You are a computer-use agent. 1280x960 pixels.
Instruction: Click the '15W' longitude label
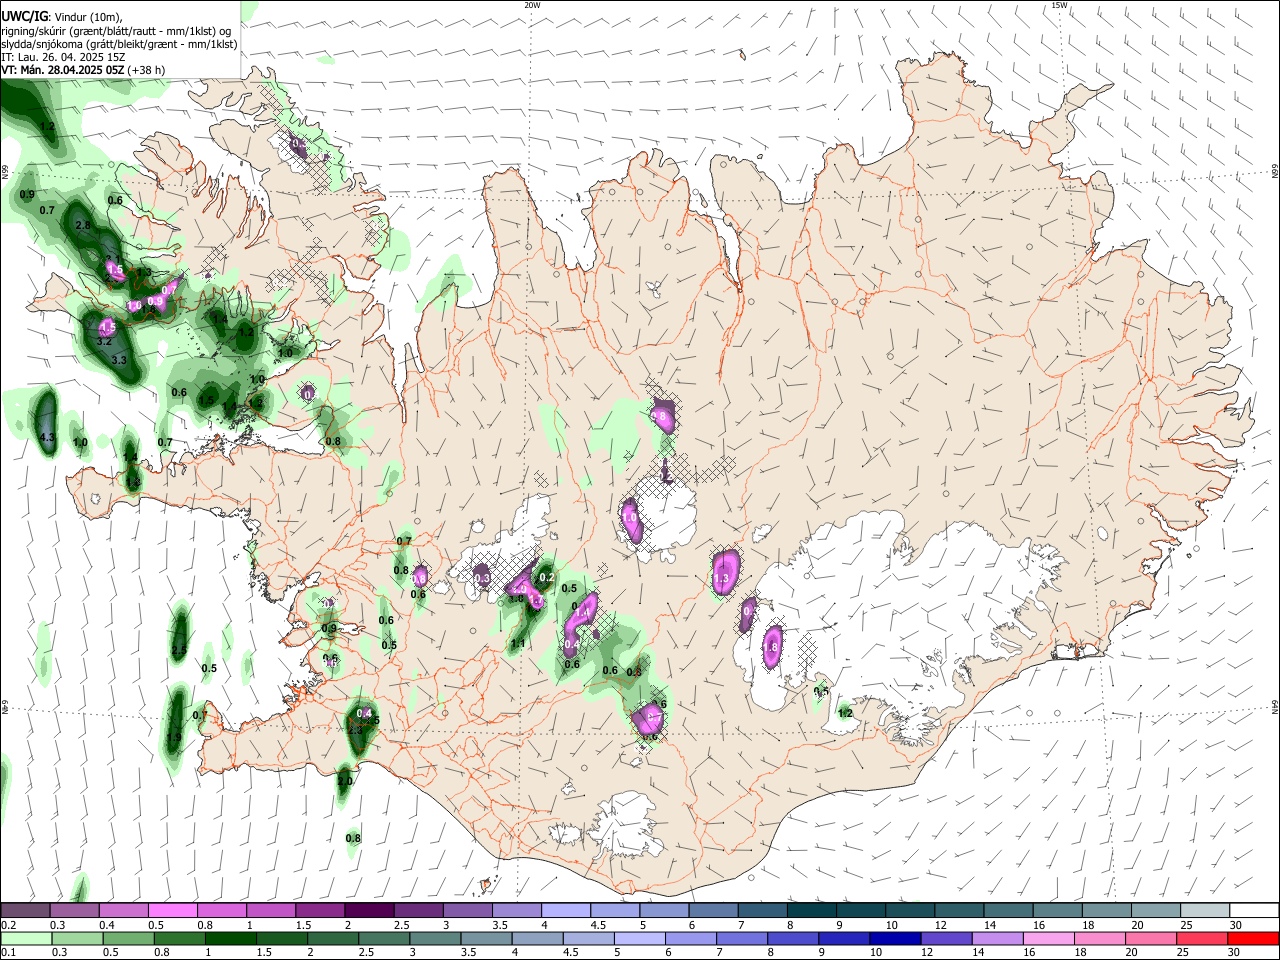point(1059,5)
